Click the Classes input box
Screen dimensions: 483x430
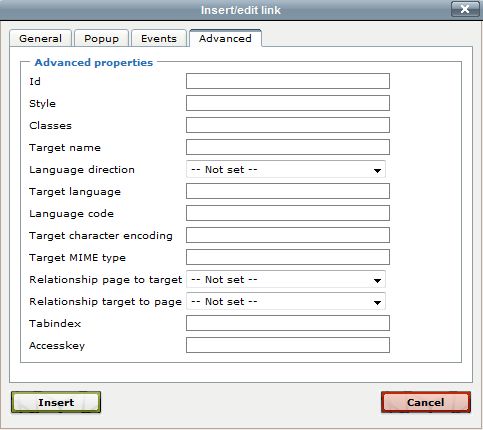point(288,125)
